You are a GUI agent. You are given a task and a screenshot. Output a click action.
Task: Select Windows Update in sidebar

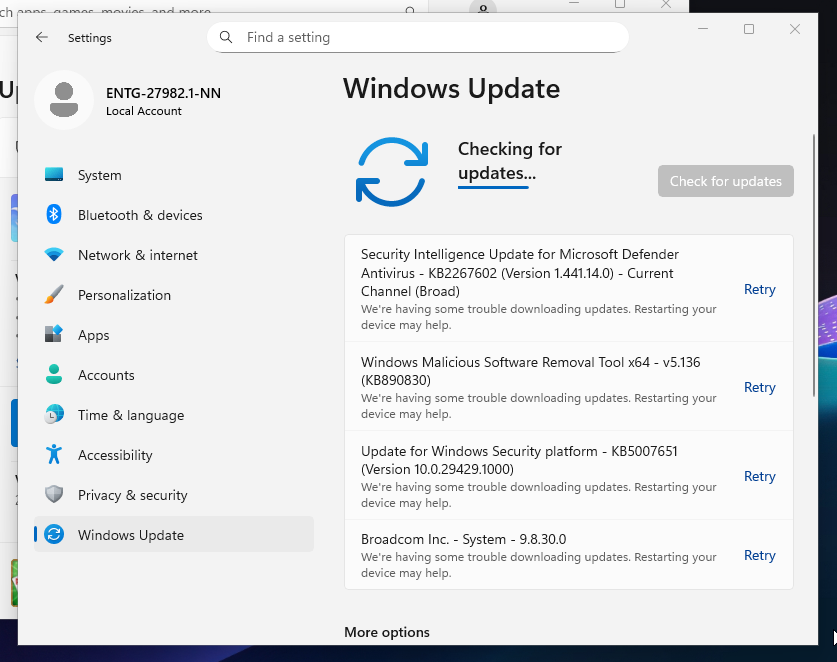[174, 534]
